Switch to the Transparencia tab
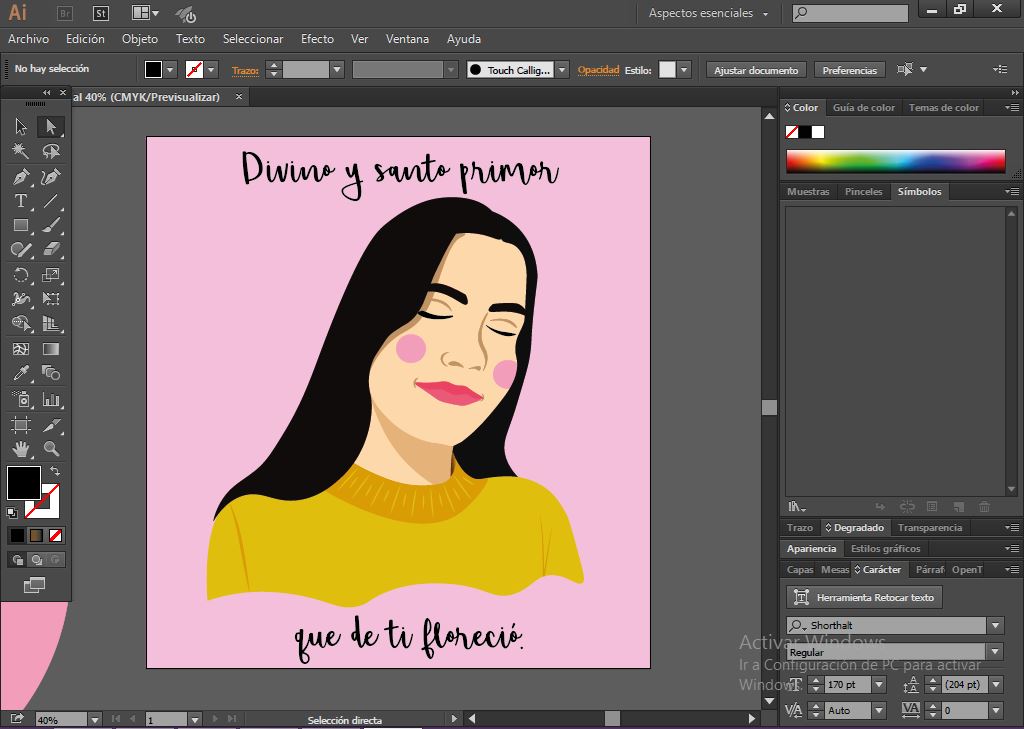 point(930,528)
